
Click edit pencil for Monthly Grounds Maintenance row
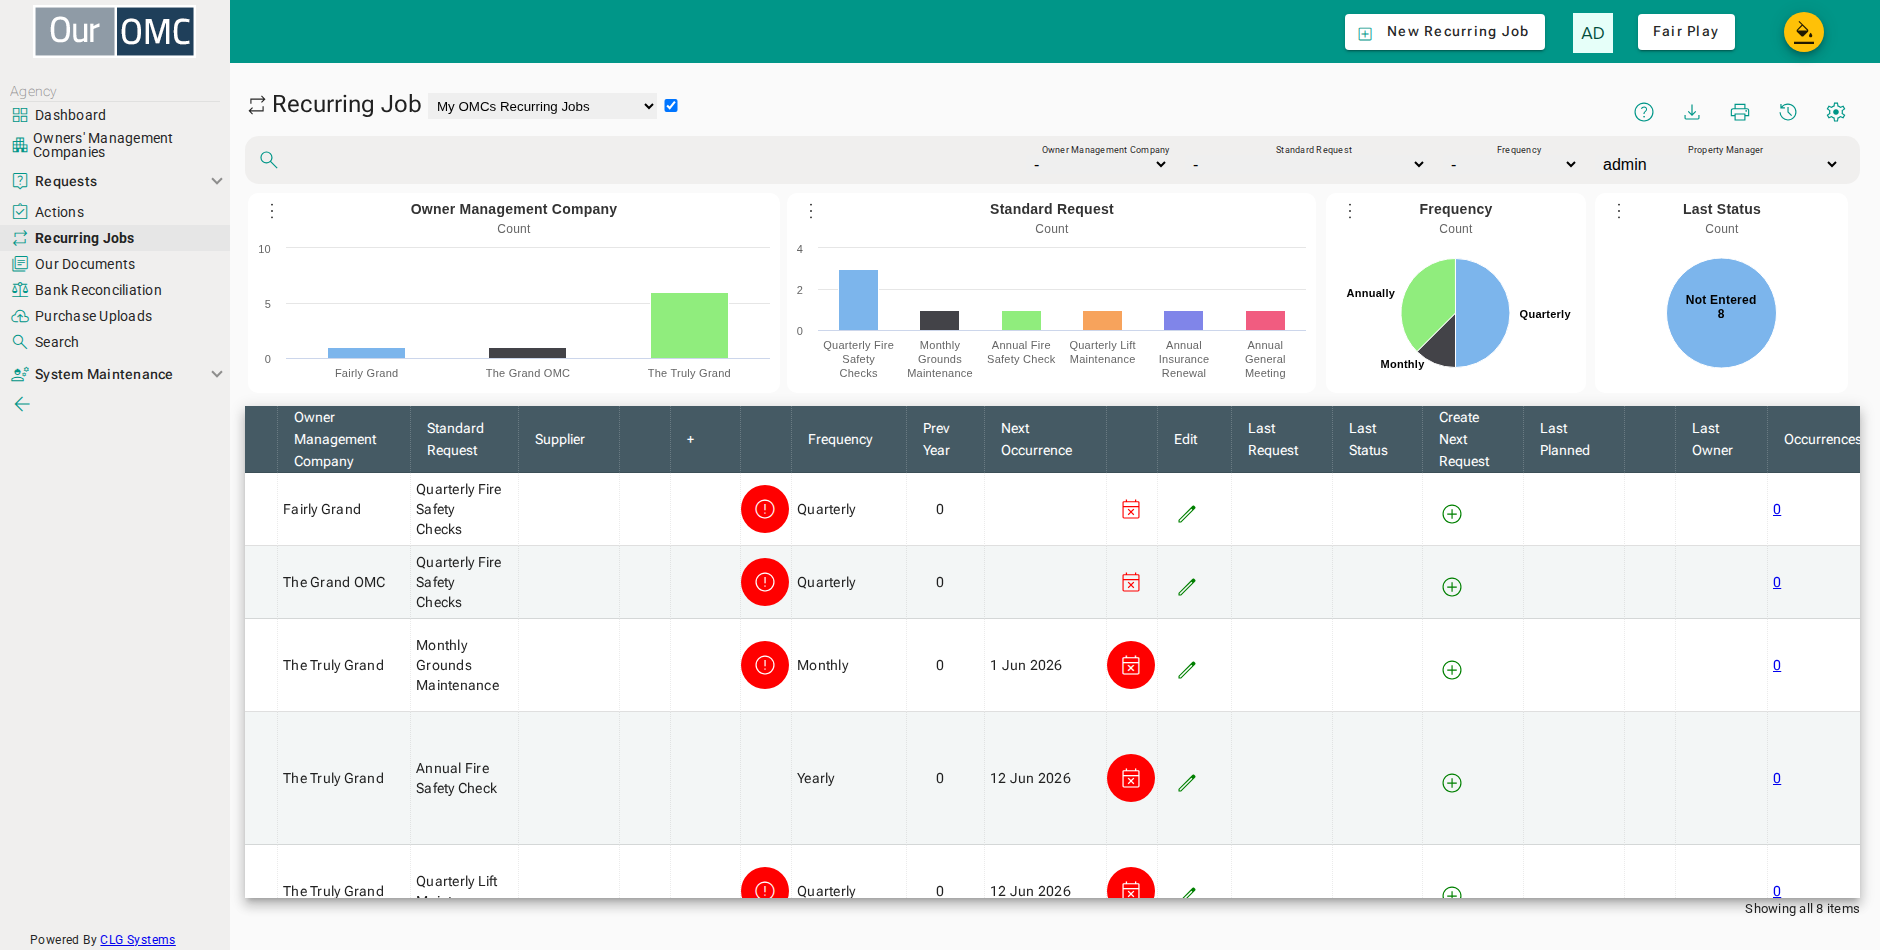click(1187, 670)
